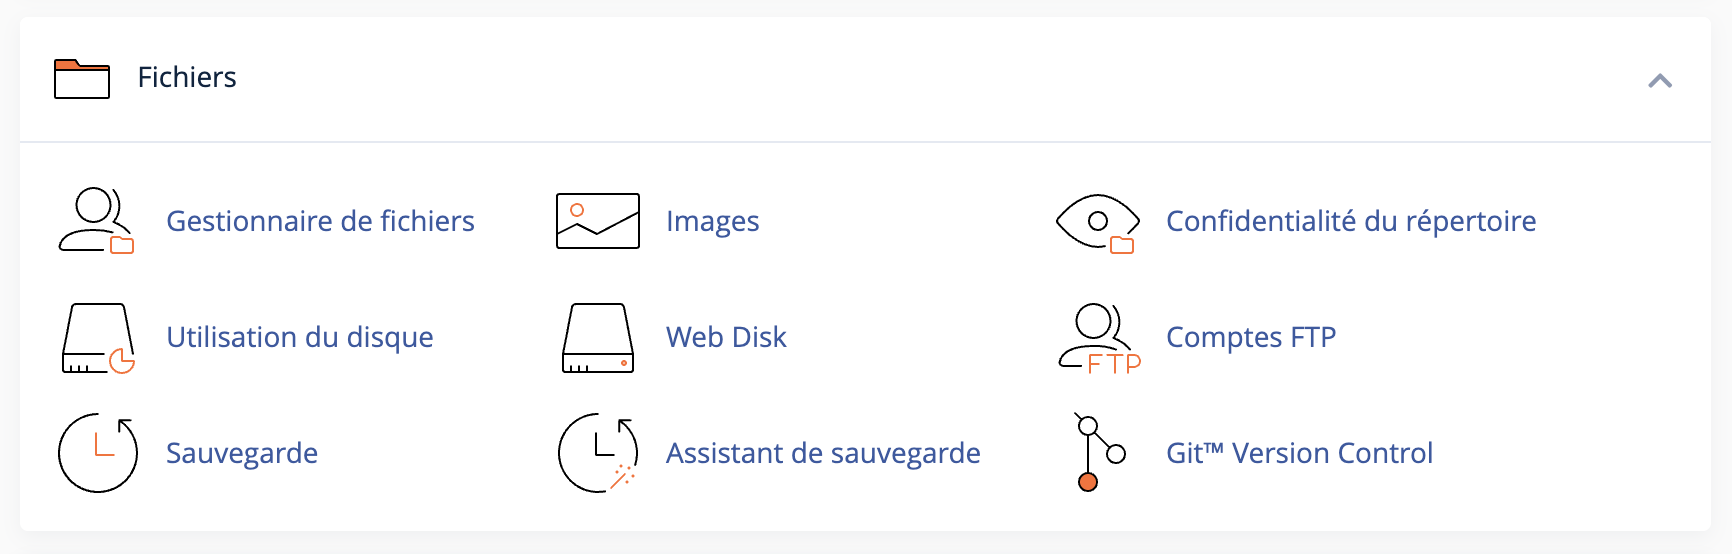Click the Sauvegarde clock icon

pos(98,453)
